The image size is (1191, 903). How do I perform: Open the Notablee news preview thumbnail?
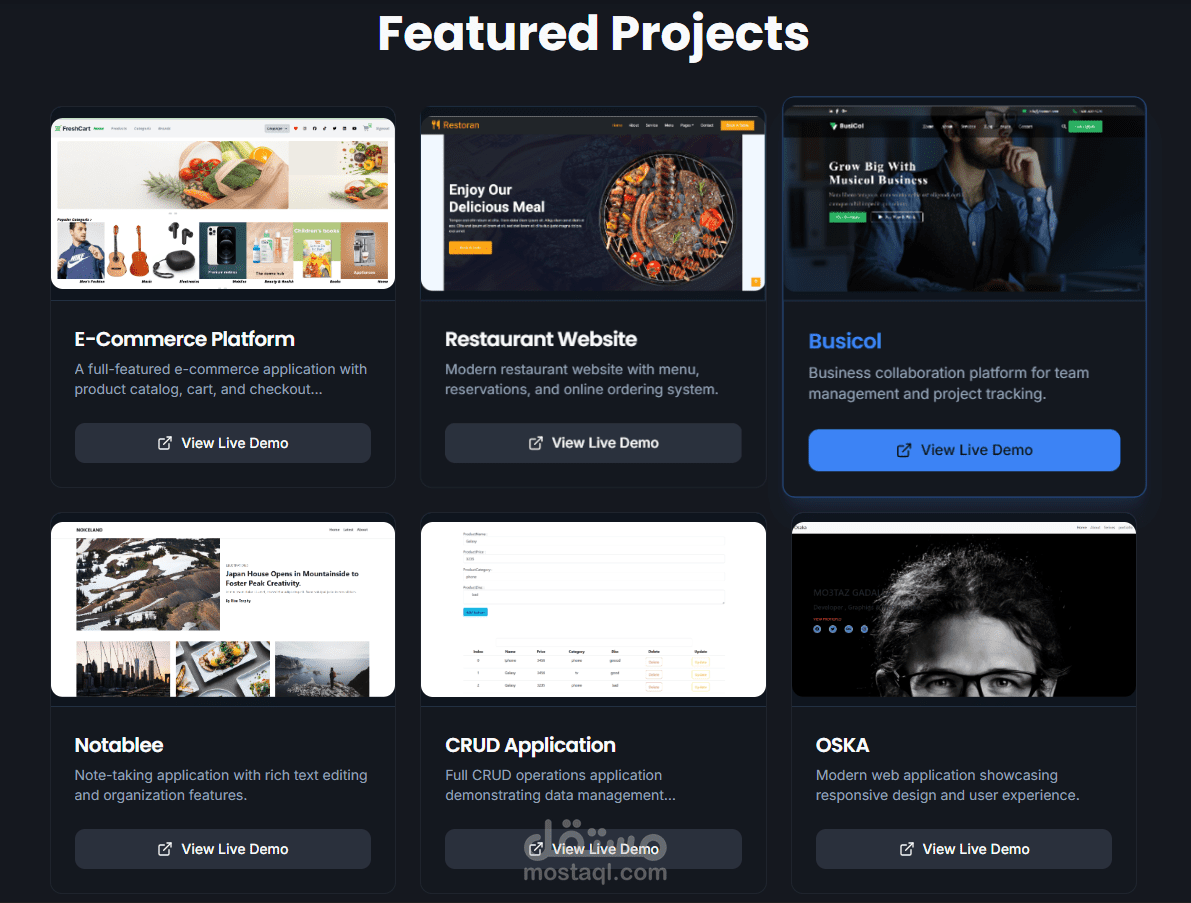(x=223, y=609)
